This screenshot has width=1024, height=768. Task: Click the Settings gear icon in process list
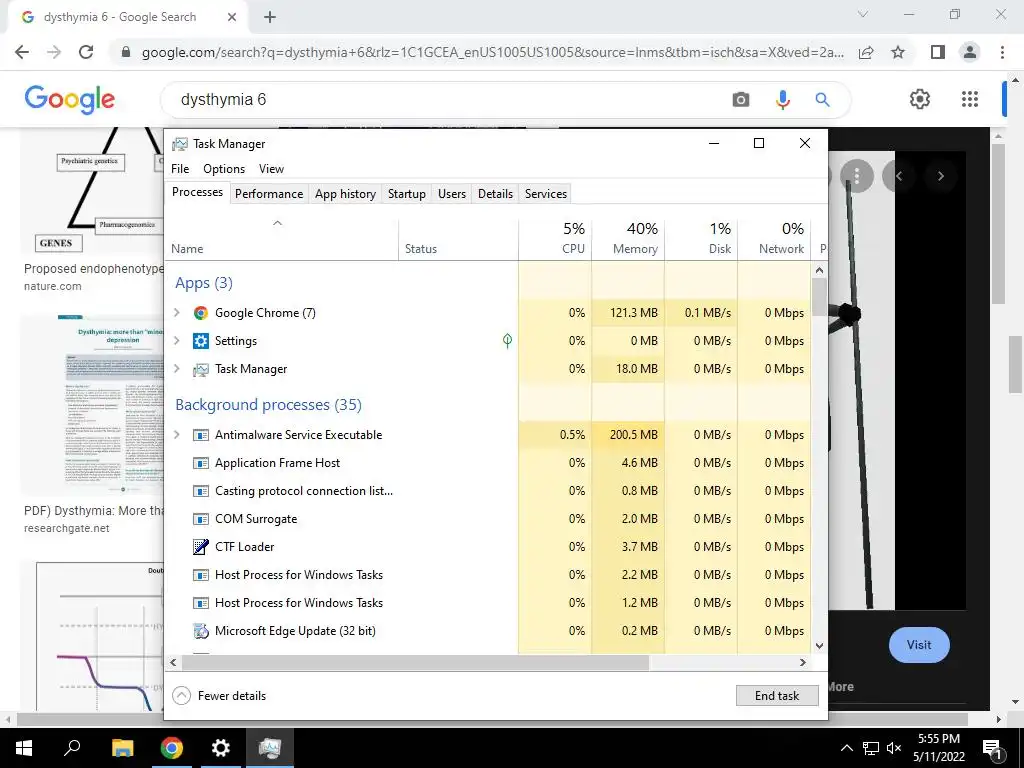click(200, 341)
